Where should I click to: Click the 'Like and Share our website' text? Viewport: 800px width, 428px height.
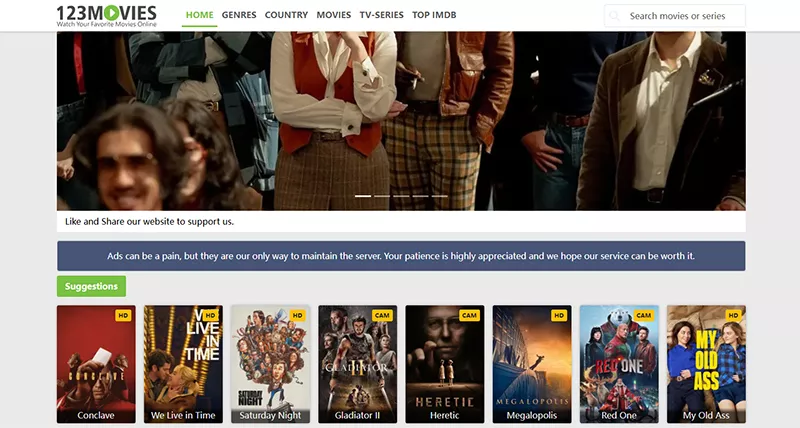[x=149, y=222]
